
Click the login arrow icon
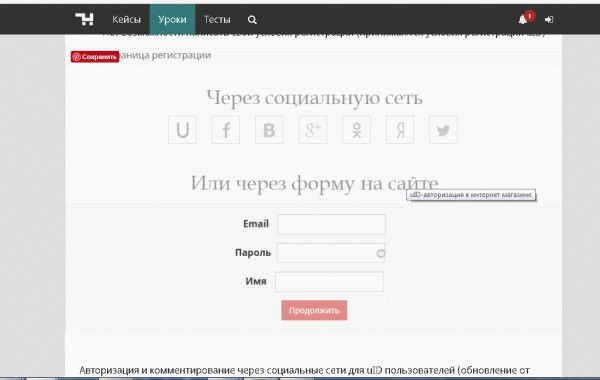coord(549,20)
